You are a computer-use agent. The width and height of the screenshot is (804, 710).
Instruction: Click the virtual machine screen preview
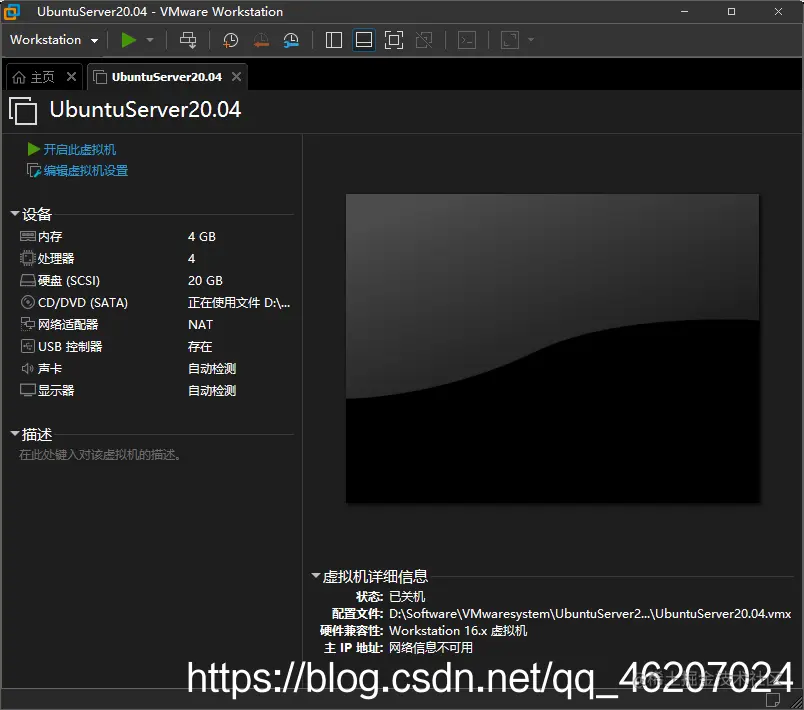552,348
